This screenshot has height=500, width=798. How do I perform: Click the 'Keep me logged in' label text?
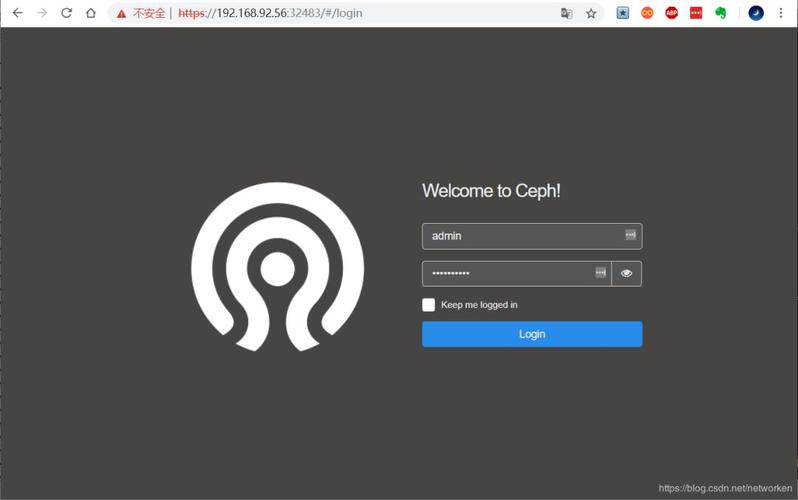pos(479,304)
